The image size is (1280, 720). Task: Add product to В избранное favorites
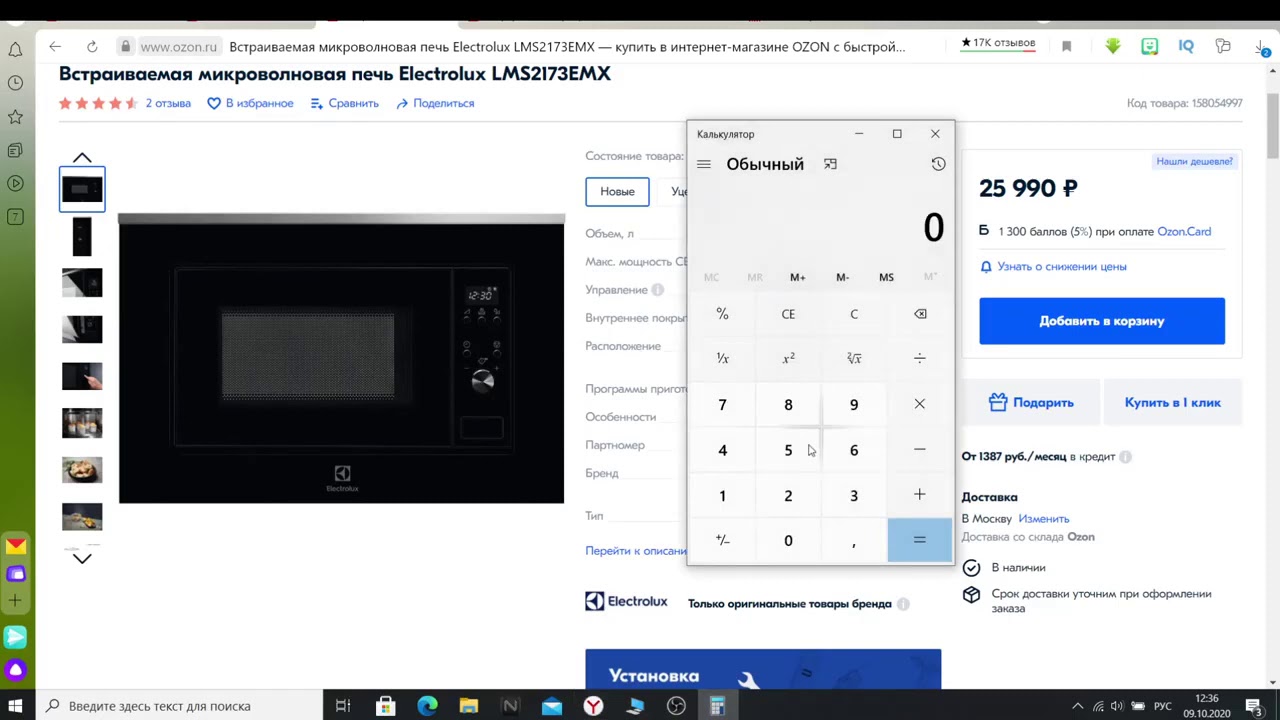pos(250,103)
